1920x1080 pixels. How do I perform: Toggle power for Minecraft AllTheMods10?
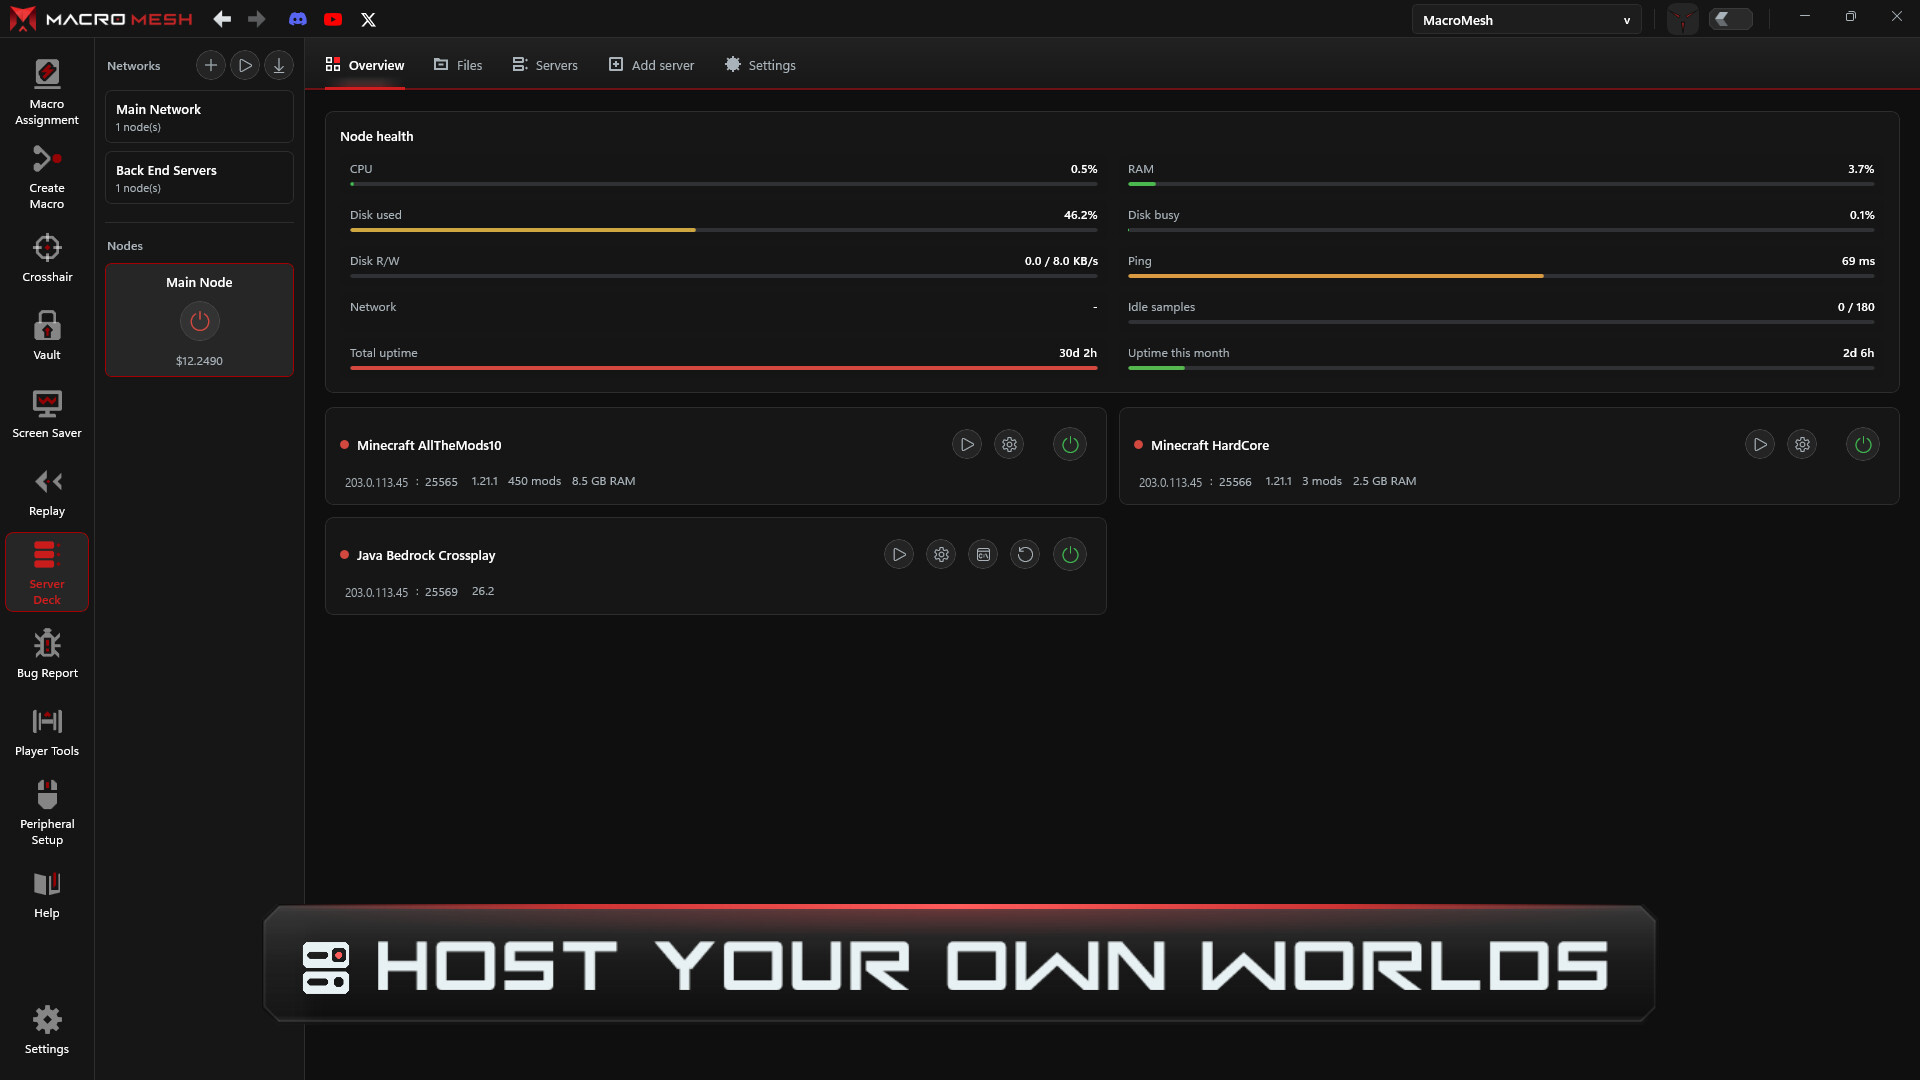click(x=1070, y=445)
